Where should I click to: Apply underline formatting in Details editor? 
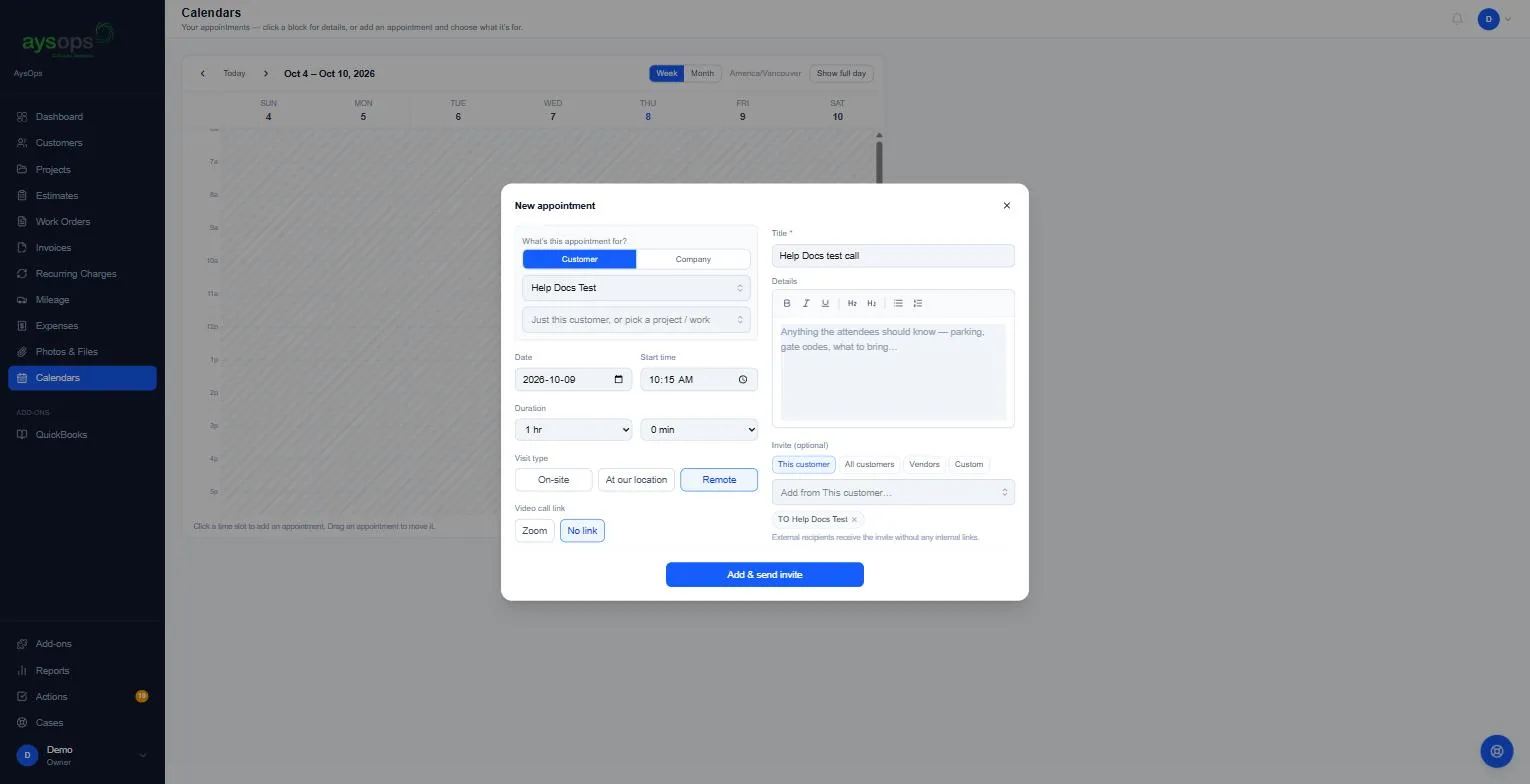(x=825, y=303)
